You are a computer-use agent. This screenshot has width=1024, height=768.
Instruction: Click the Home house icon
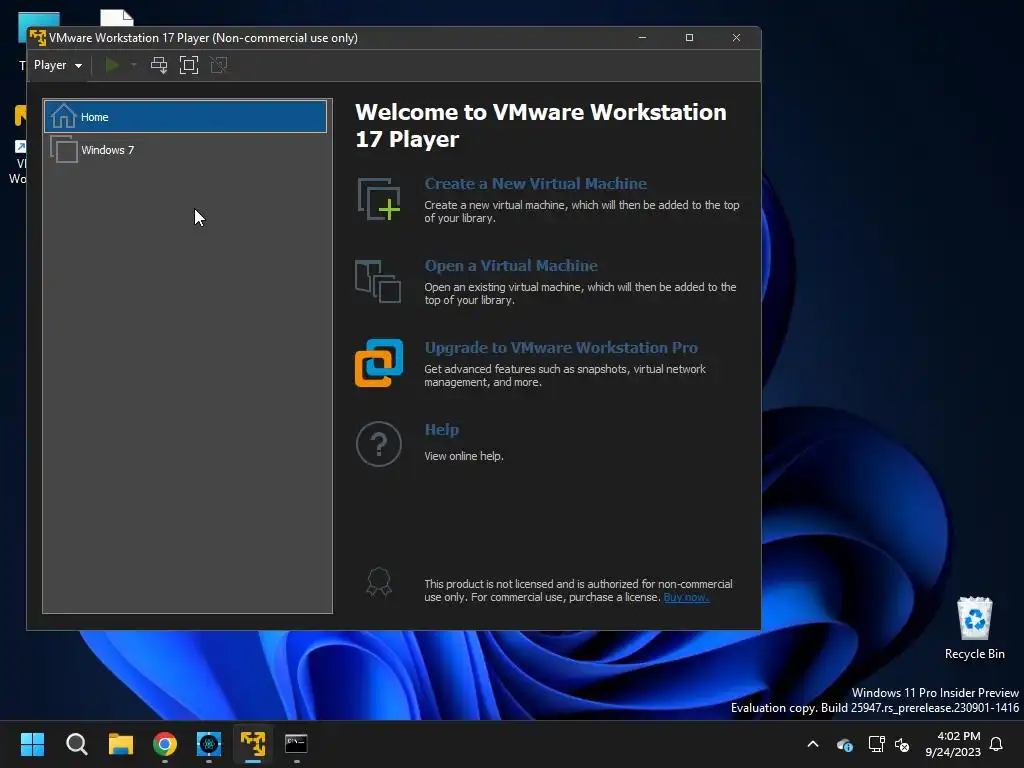(x=63, y=116)
